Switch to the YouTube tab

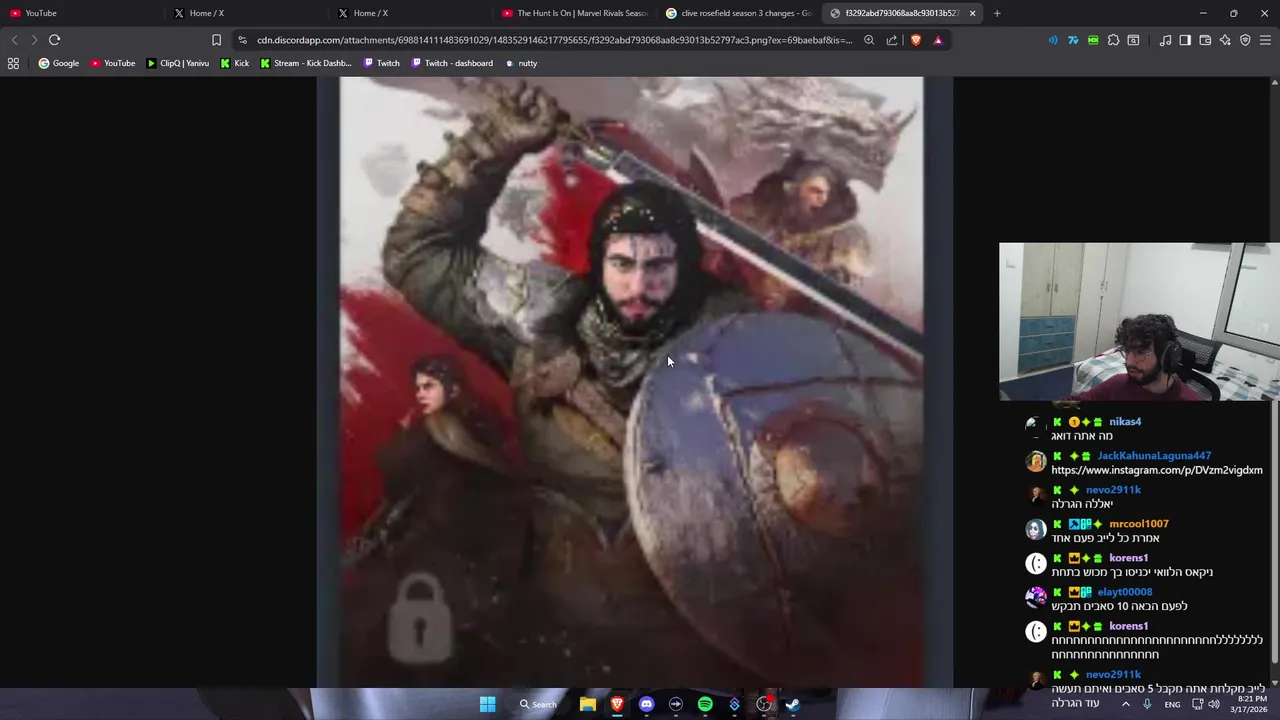click(x=80, y=13)
